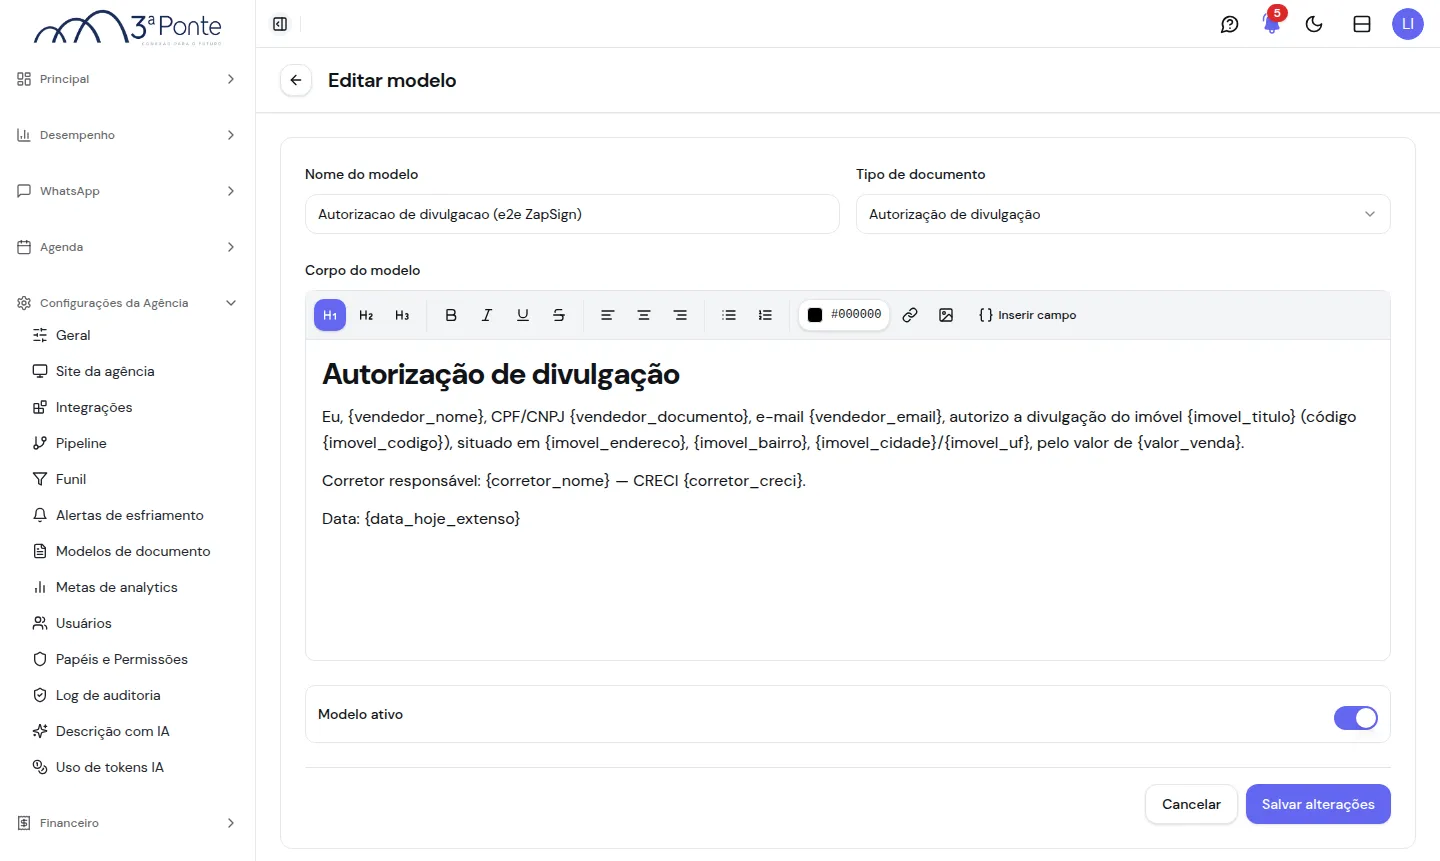Image resolution: width=1440 pixels, height=861 pixels.
Task: Toggle underline formatting
Action: 523,315
